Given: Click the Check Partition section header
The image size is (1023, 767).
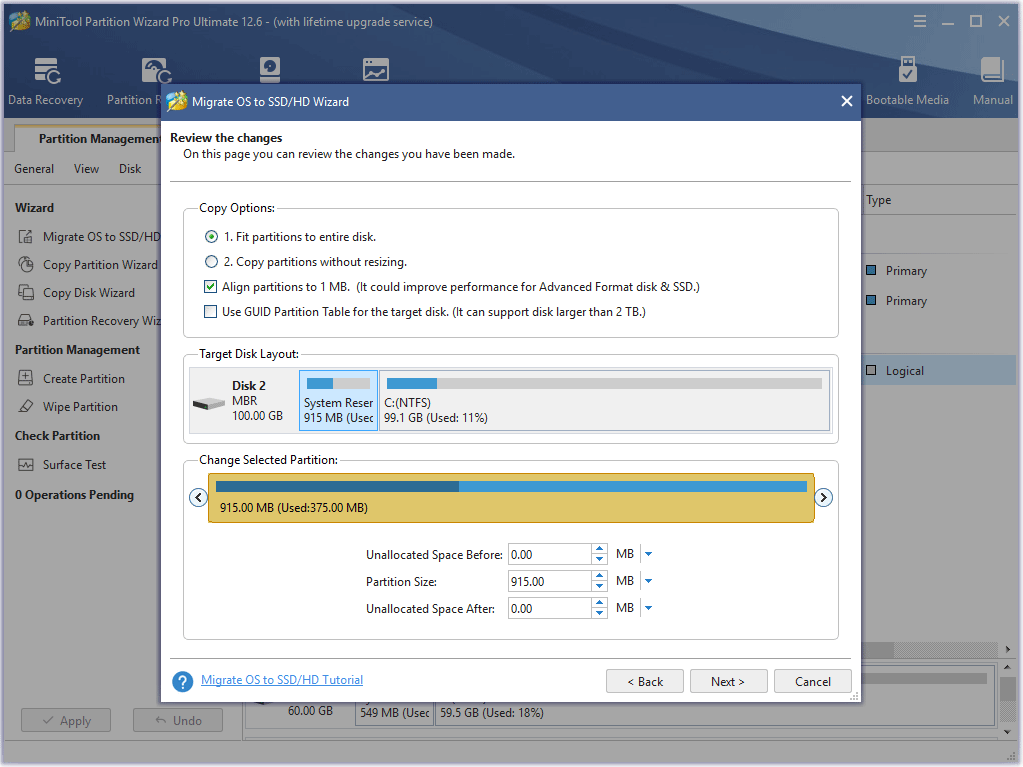Looking at the screenshot, I should [x=57, y=436].
